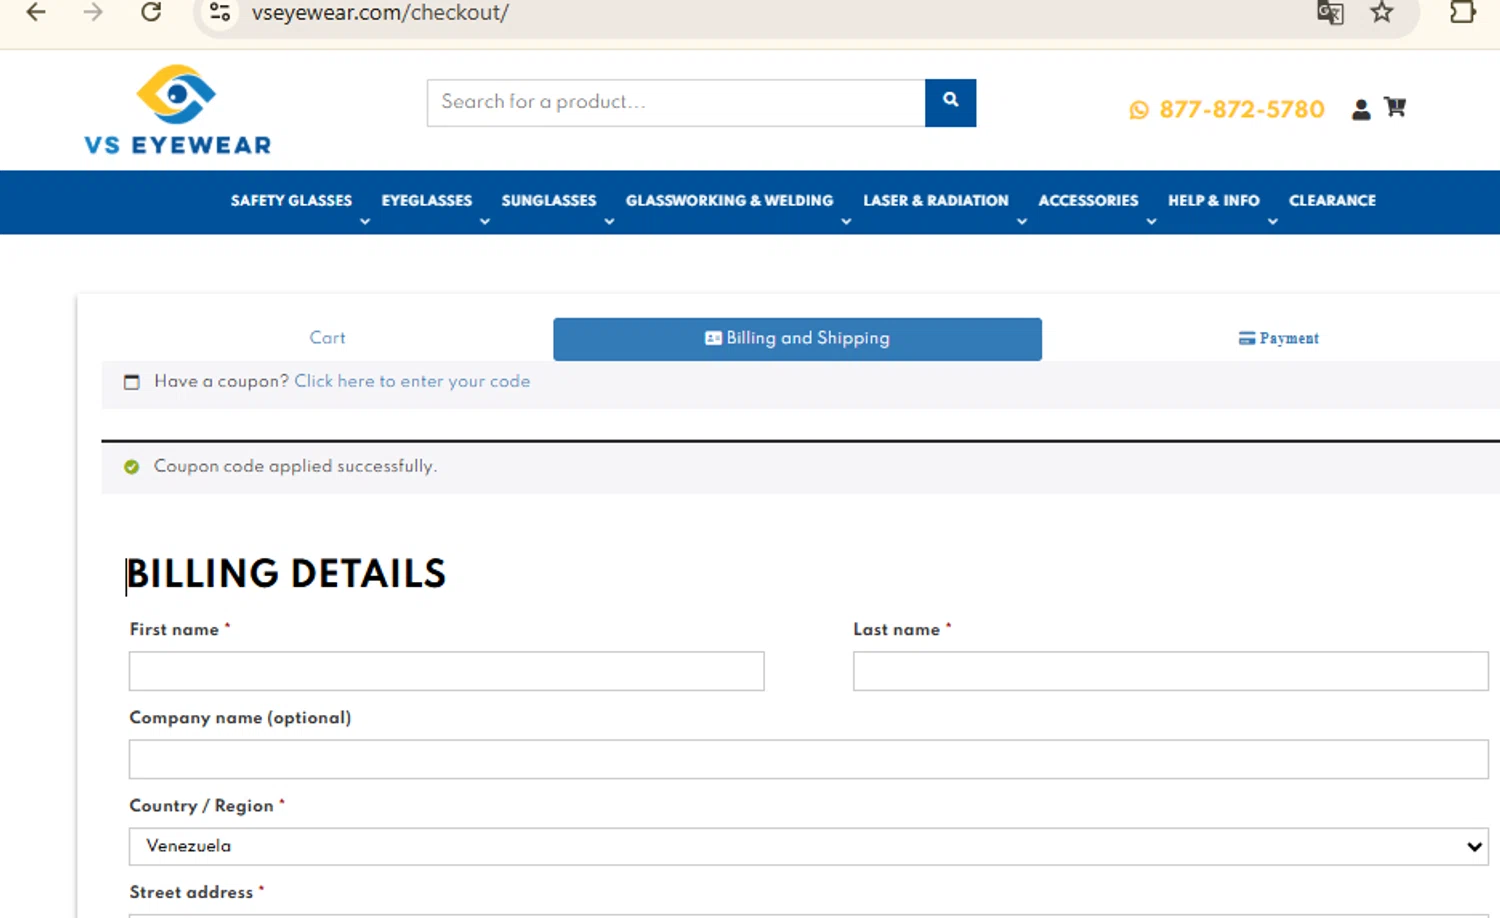Click here to enter your code link
Screen dimensions: 1500x918
pos(412,381)
